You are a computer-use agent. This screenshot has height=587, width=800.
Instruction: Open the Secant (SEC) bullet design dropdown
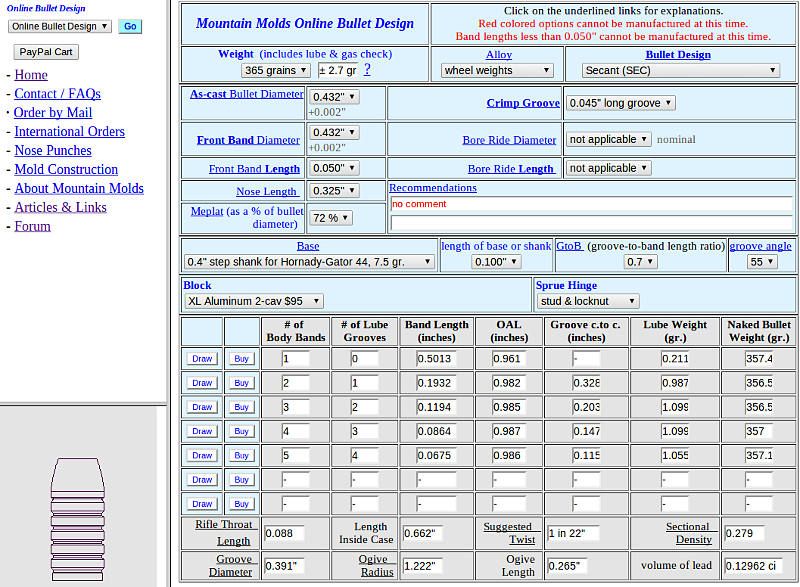click(681, 70)
